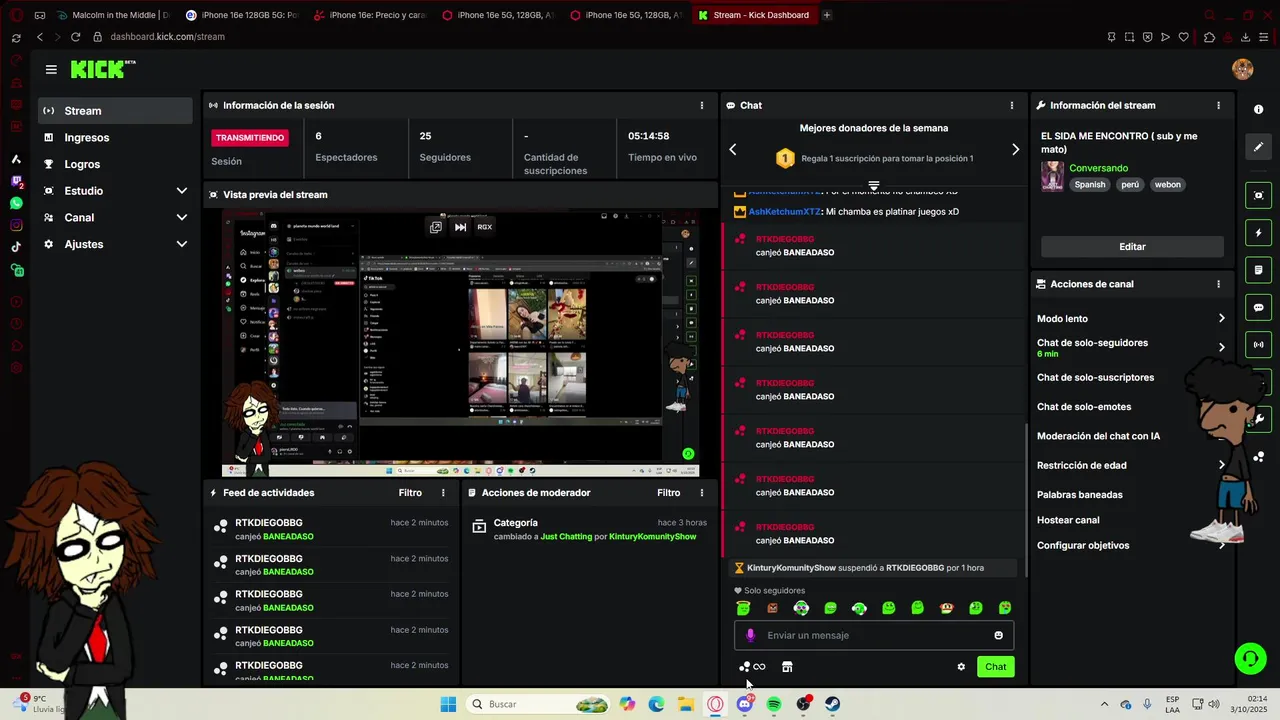Click the Kick logo
The width and height of the screenshot is (1280, 720).
[102, 69]
